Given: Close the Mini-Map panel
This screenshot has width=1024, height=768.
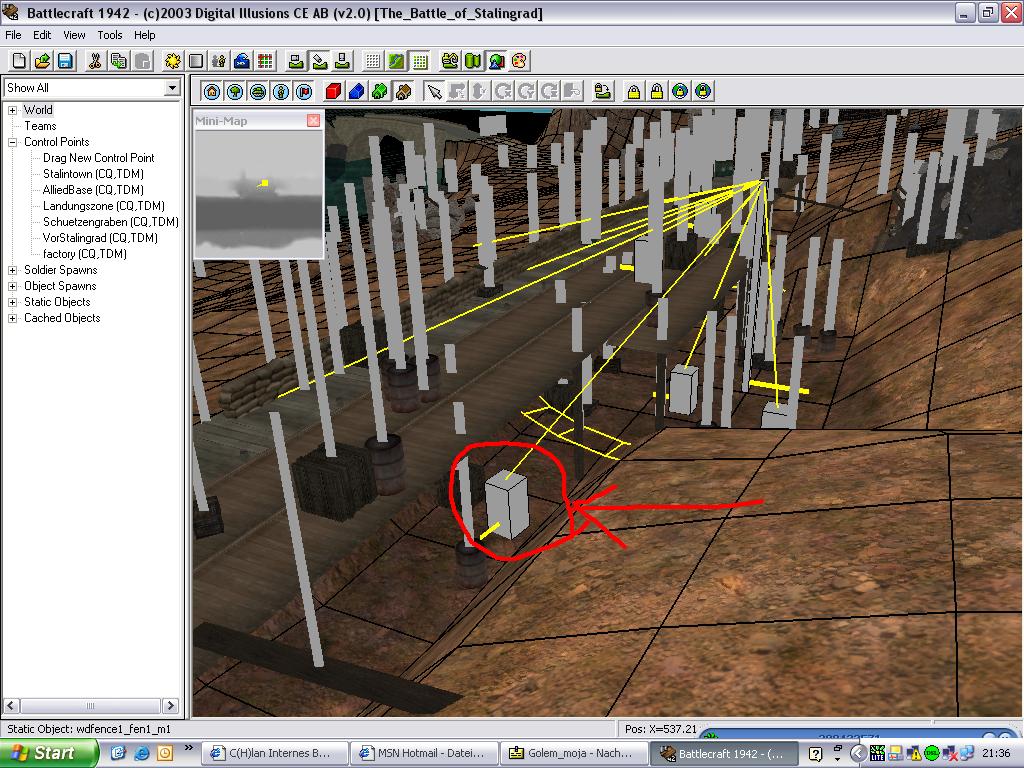Looking at the screenshot, I should pos(313,121).
